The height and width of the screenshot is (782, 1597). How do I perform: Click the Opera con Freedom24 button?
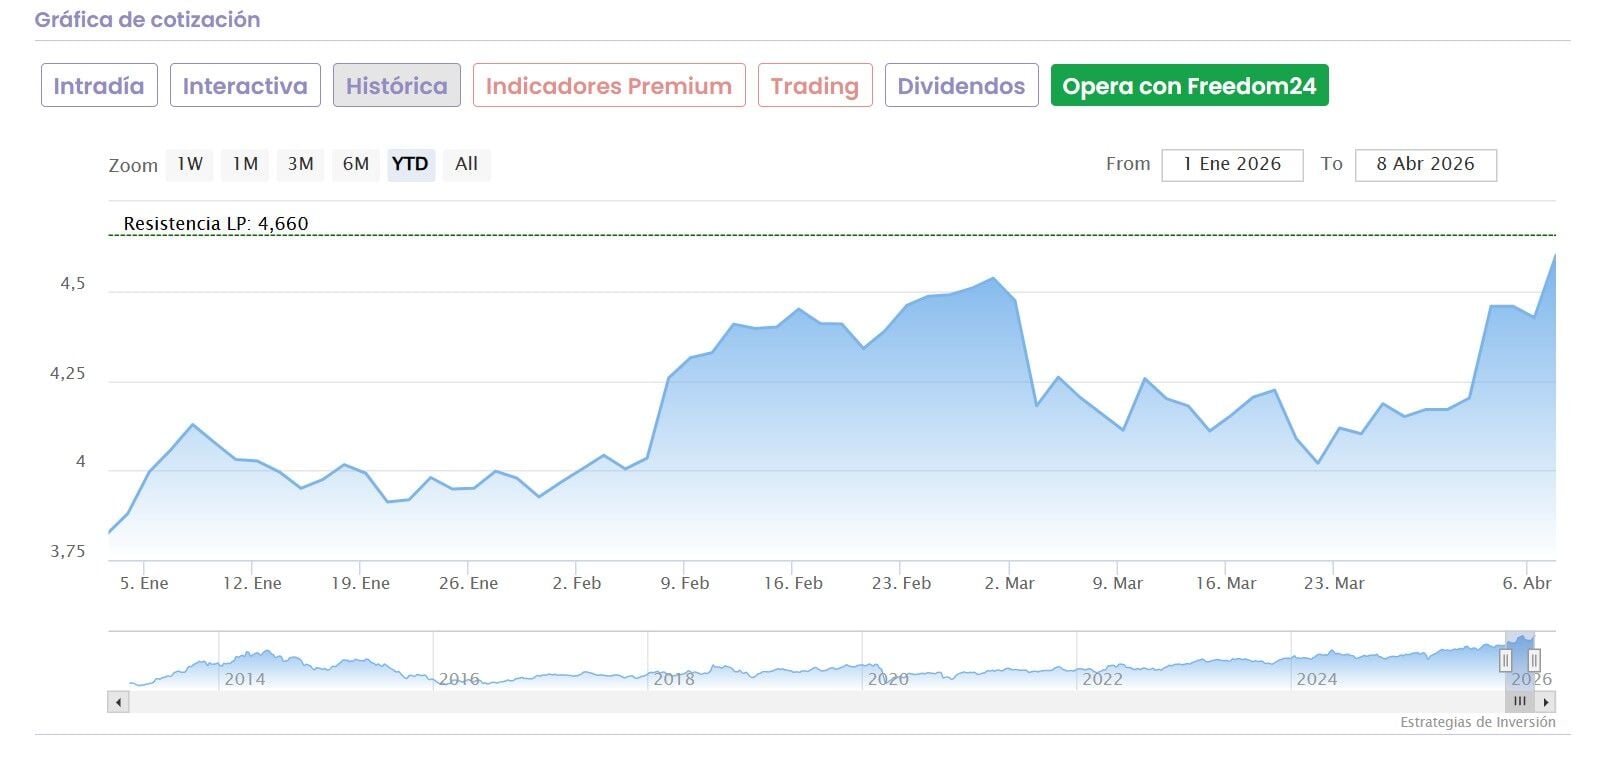[1189, 86]
